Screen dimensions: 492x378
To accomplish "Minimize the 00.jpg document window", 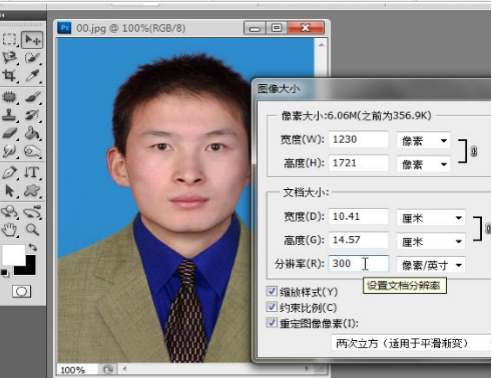I will 255,28.
